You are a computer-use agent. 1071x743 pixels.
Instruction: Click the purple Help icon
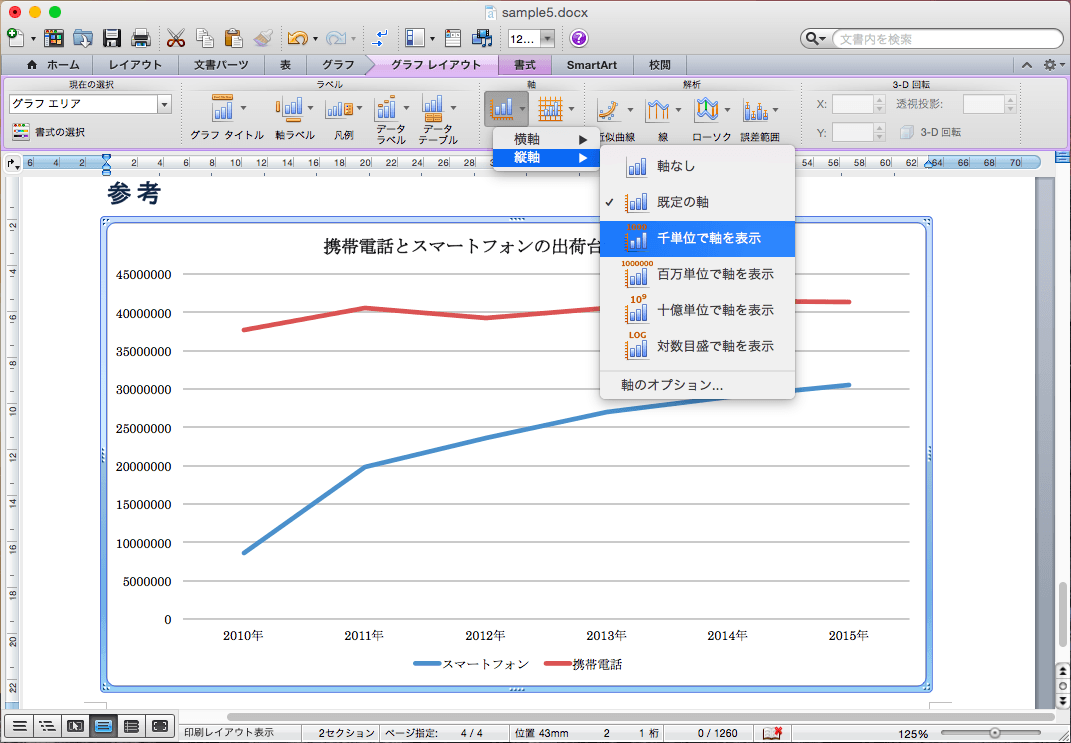coord(579,38)
